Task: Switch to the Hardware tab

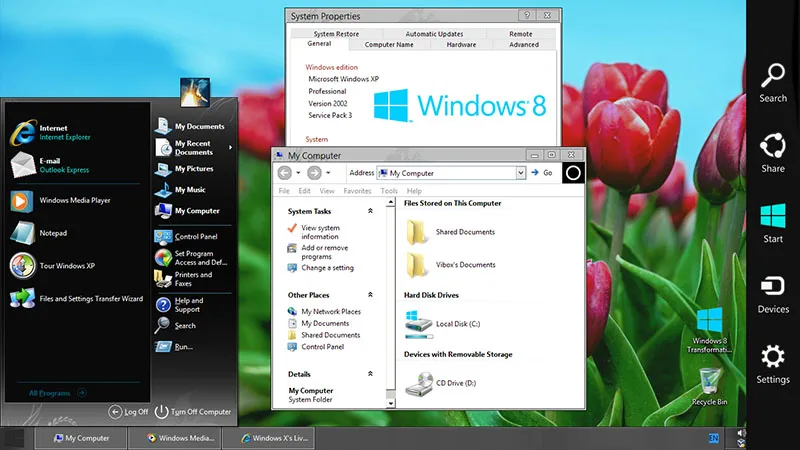Action: [x=461, y=44]
